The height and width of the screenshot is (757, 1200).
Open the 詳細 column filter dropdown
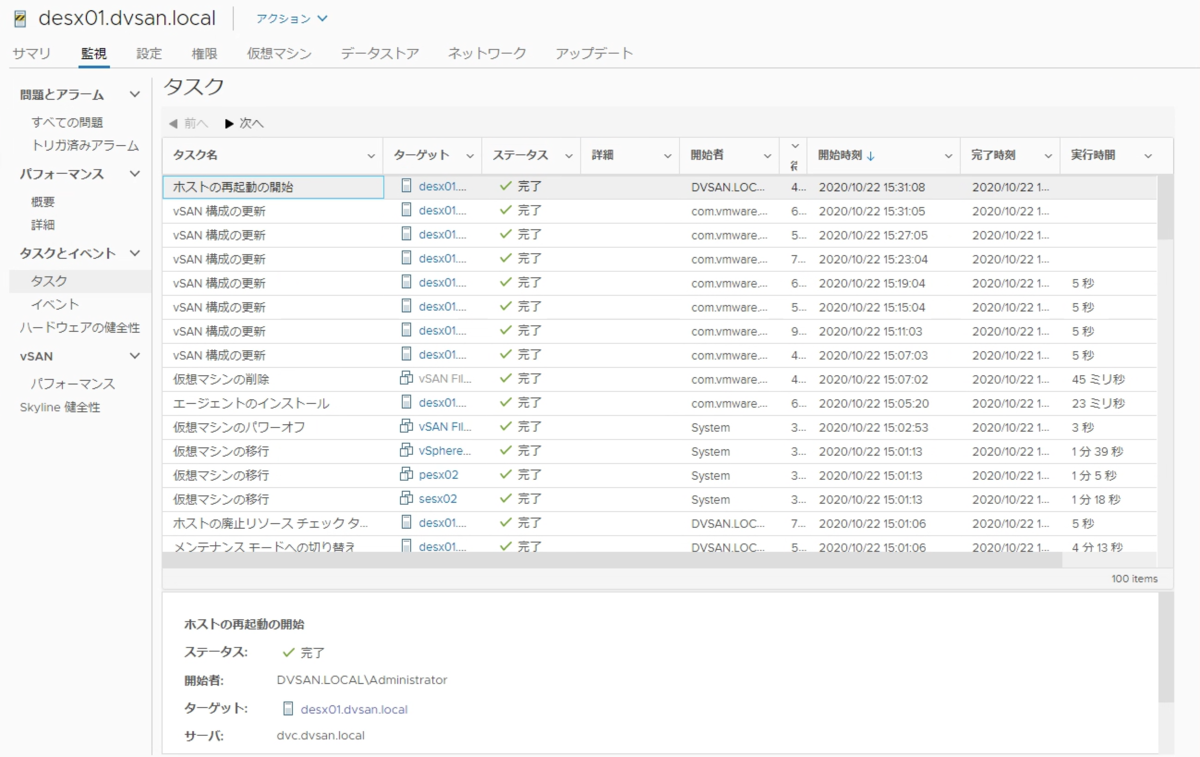(x=667, y=156)
